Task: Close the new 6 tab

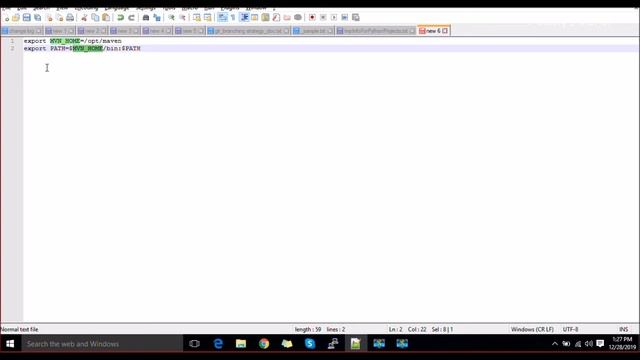Action: [445, 31]
